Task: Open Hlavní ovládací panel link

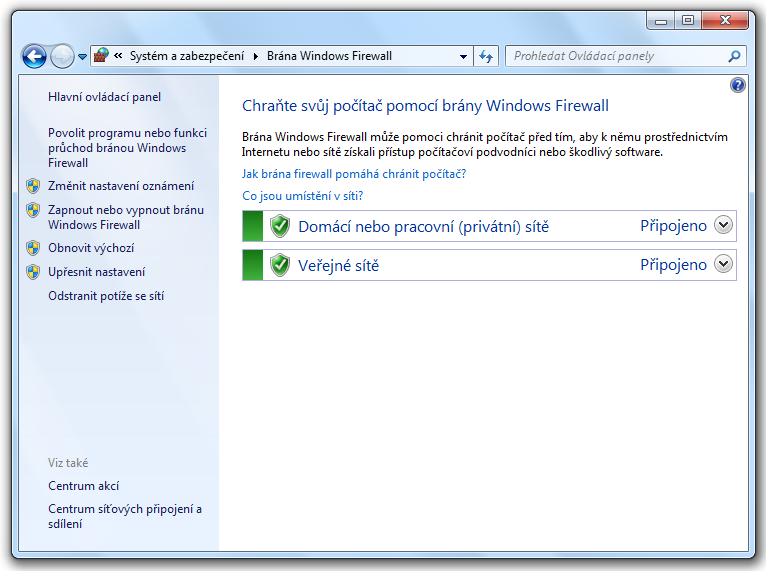Action: click(x=104, y=97)
